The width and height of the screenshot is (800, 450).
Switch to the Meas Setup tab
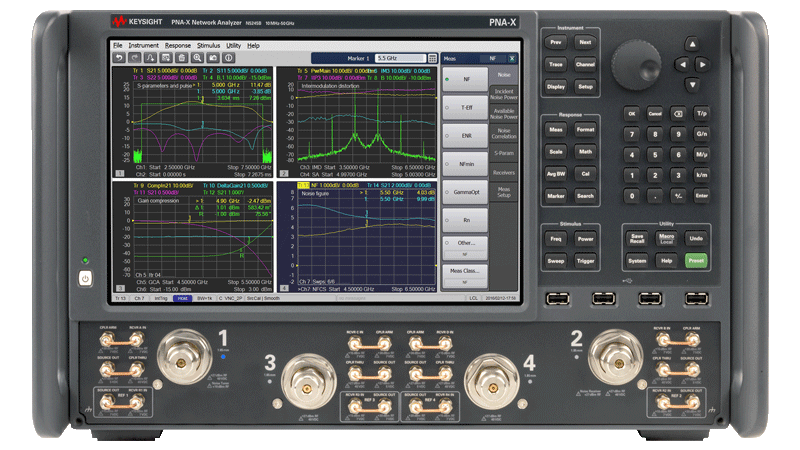click(x=504, y=192)
